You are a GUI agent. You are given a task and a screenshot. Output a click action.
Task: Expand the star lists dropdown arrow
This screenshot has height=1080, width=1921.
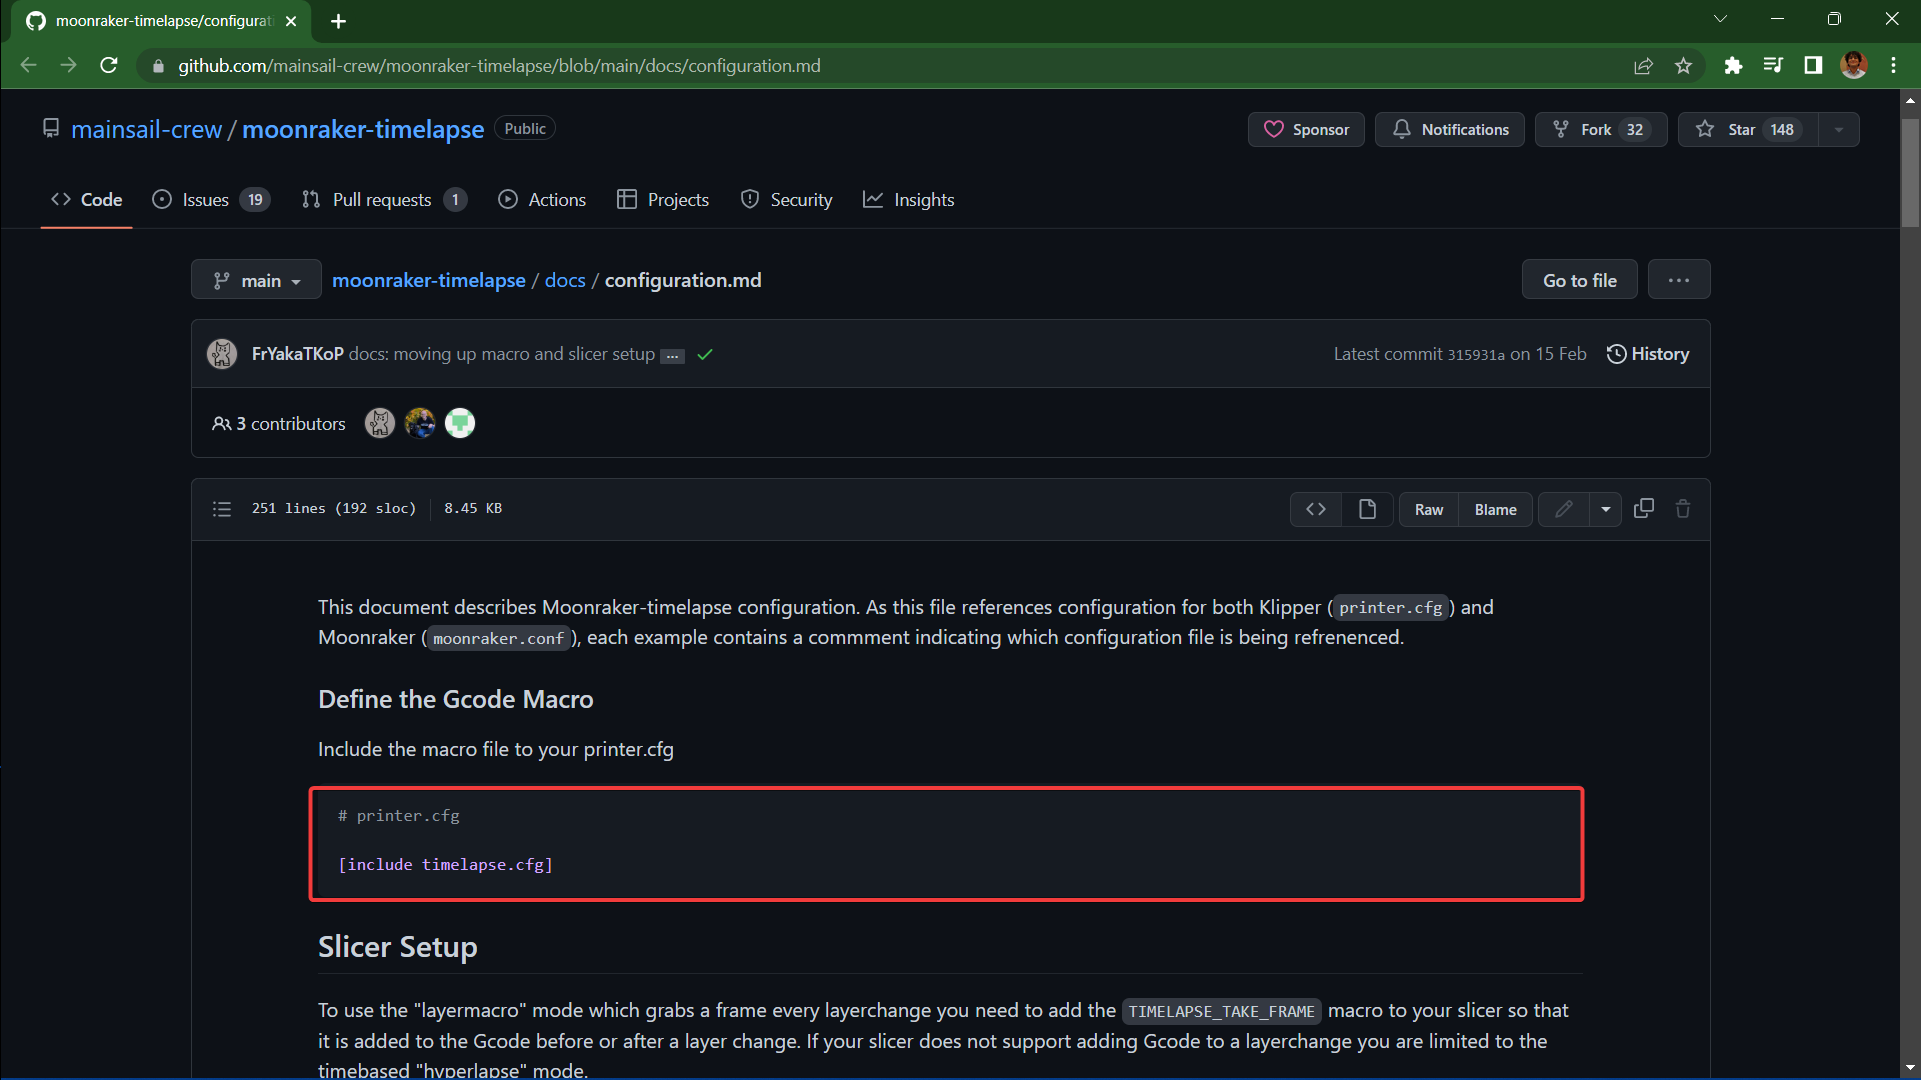point(1839,130)
